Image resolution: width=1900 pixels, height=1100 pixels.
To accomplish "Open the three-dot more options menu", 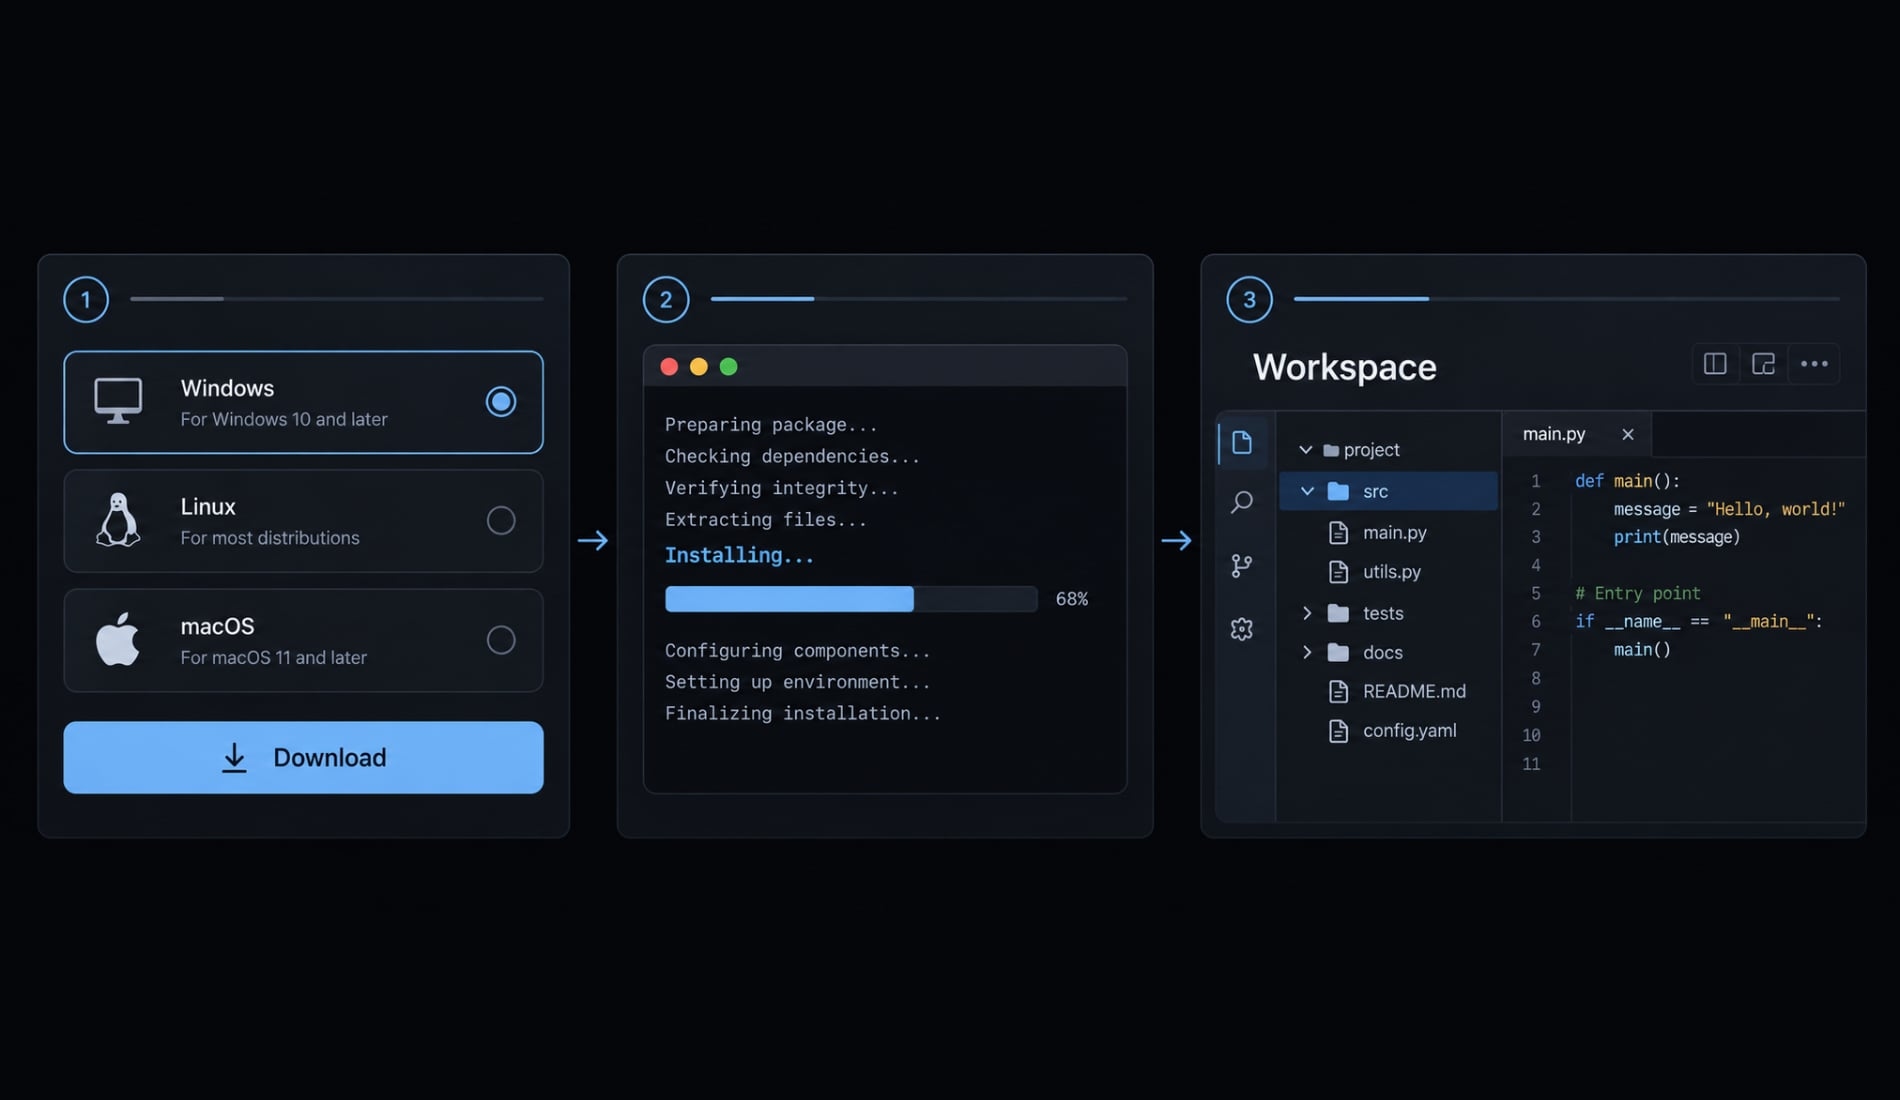I will coord(1814,364).
